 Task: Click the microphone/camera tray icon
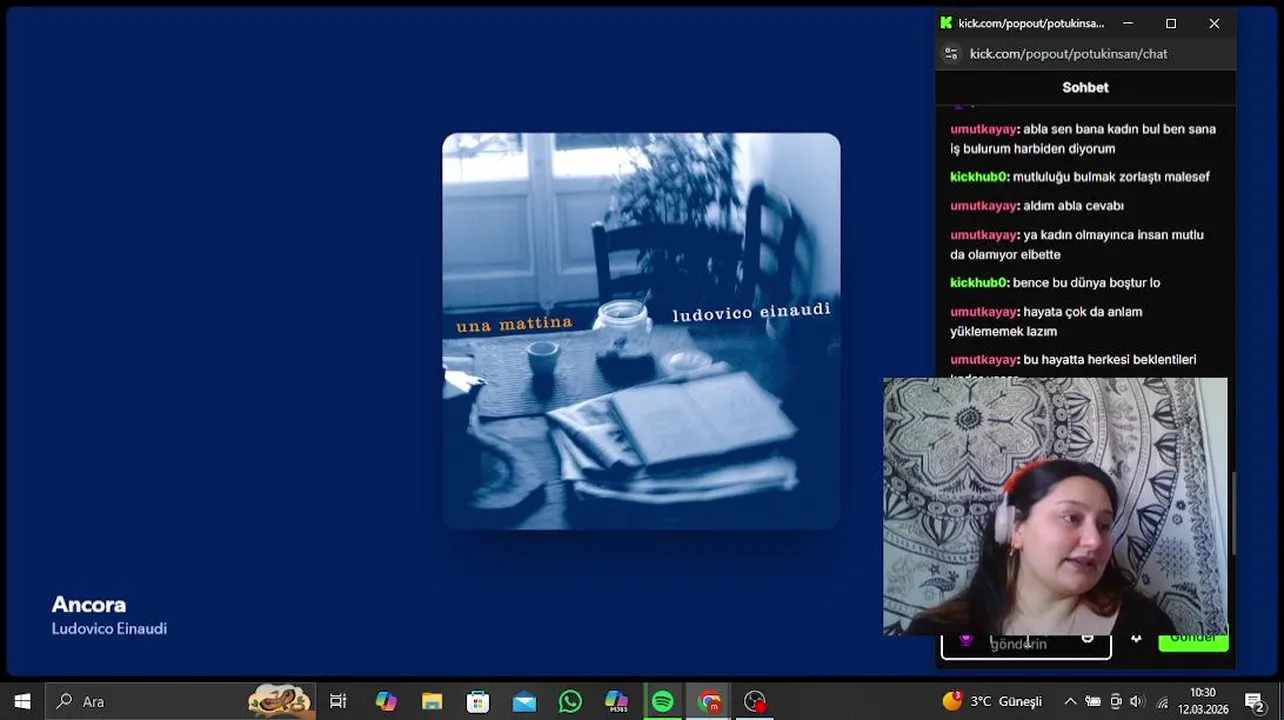[x=1116, y=701]
